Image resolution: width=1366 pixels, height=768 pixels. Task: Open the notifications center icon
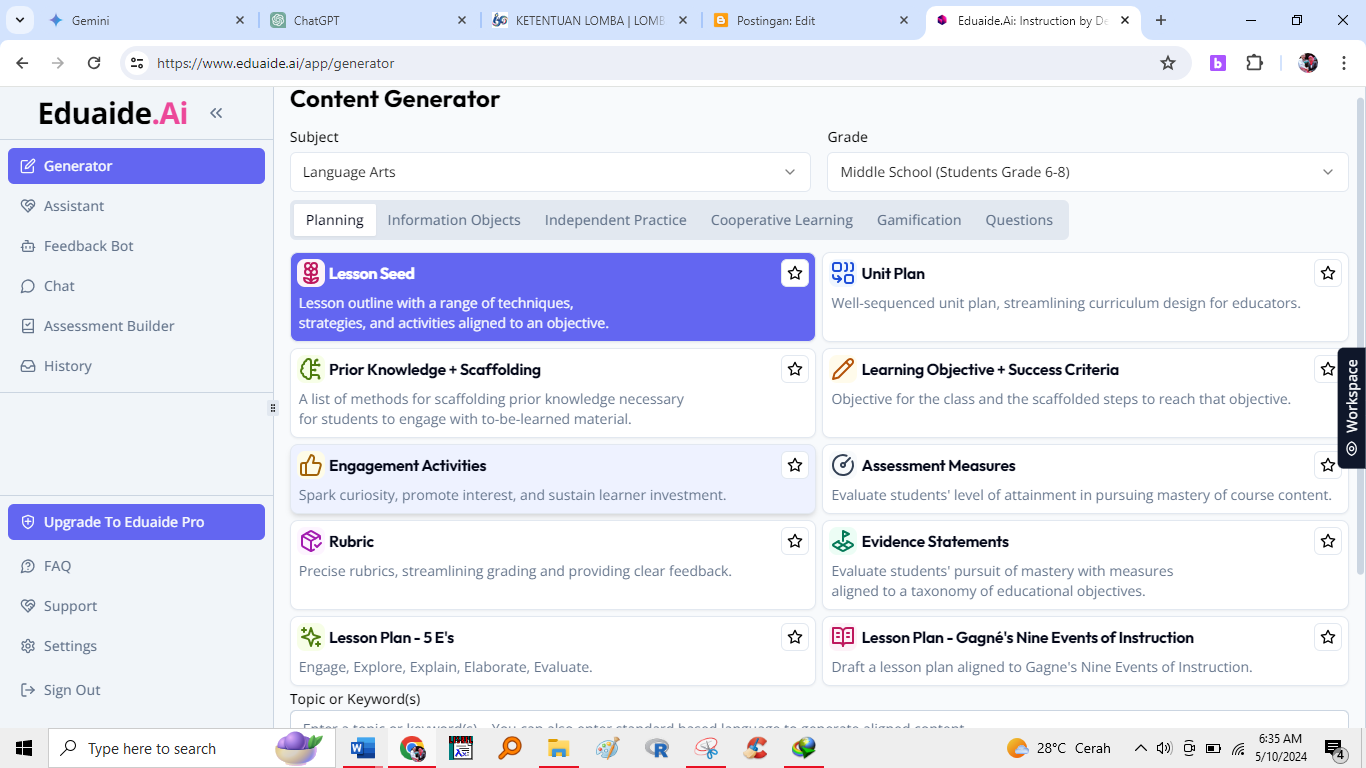1335,748
